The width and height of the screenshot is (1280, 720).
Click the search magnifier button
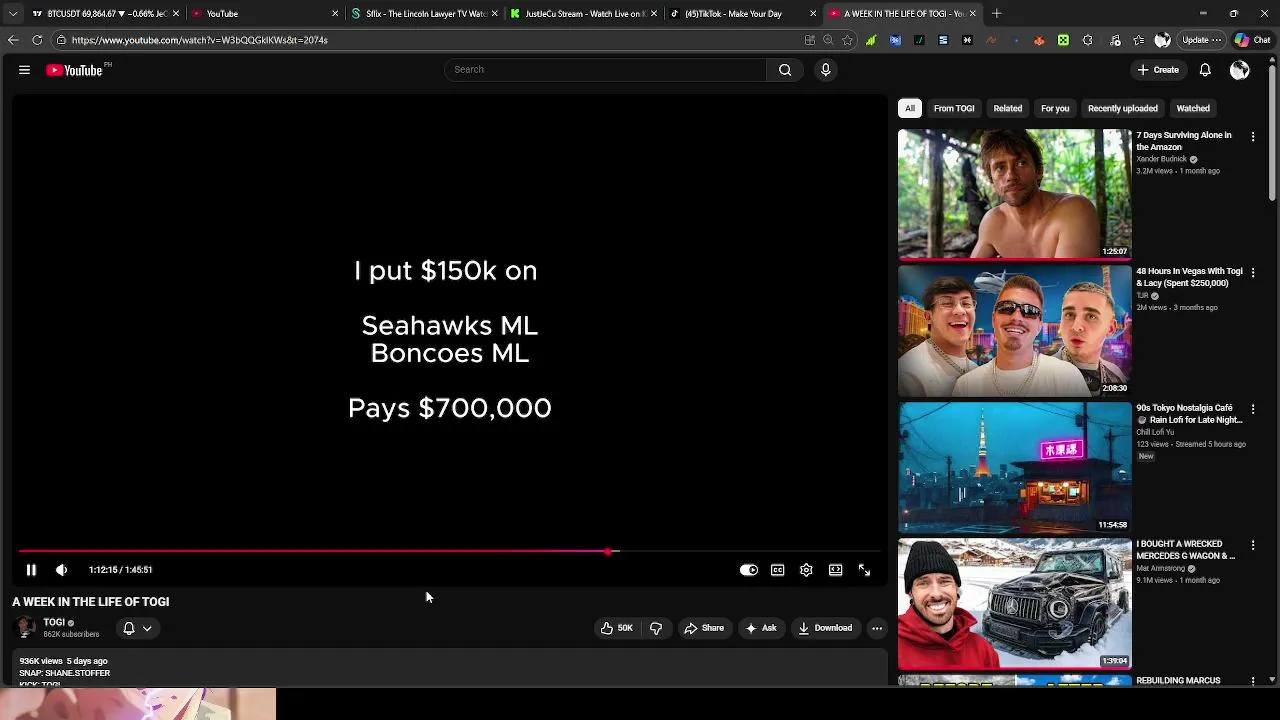point(785,70)
